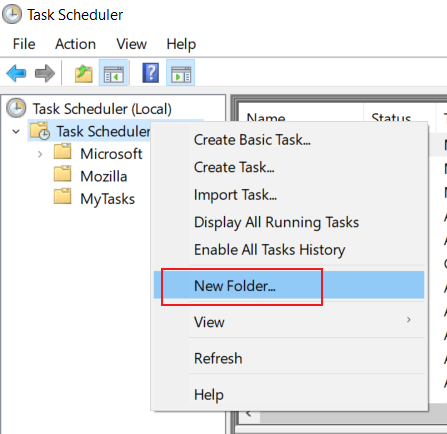This screenshot has height=434, width=447.
Task: Select Display All Running Tasks
Action: (x=289, y=222)
